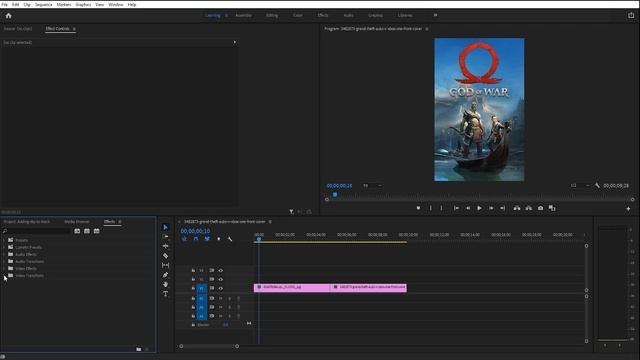Select the Type tool
Screen dimensions: 640x360
pyautogui.click(x=165, y=294)
